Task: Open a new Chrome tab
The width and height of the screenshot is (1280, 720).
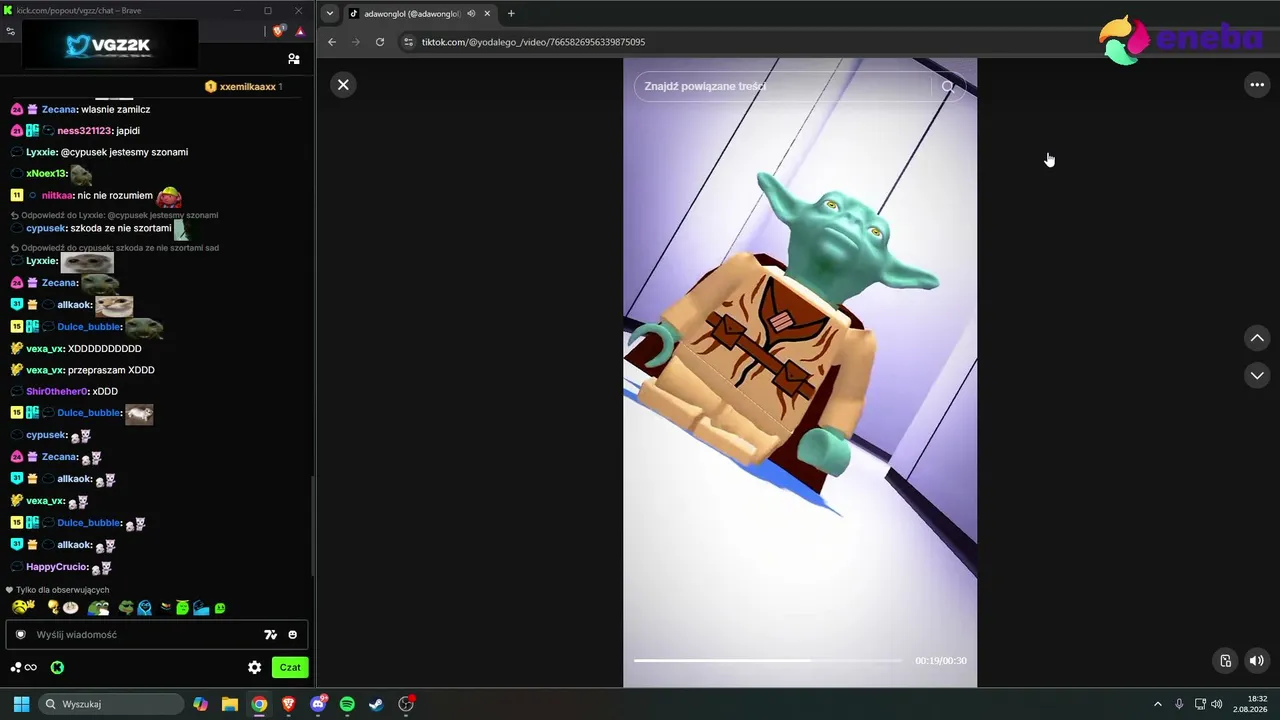Action: [x=511, y=14]
